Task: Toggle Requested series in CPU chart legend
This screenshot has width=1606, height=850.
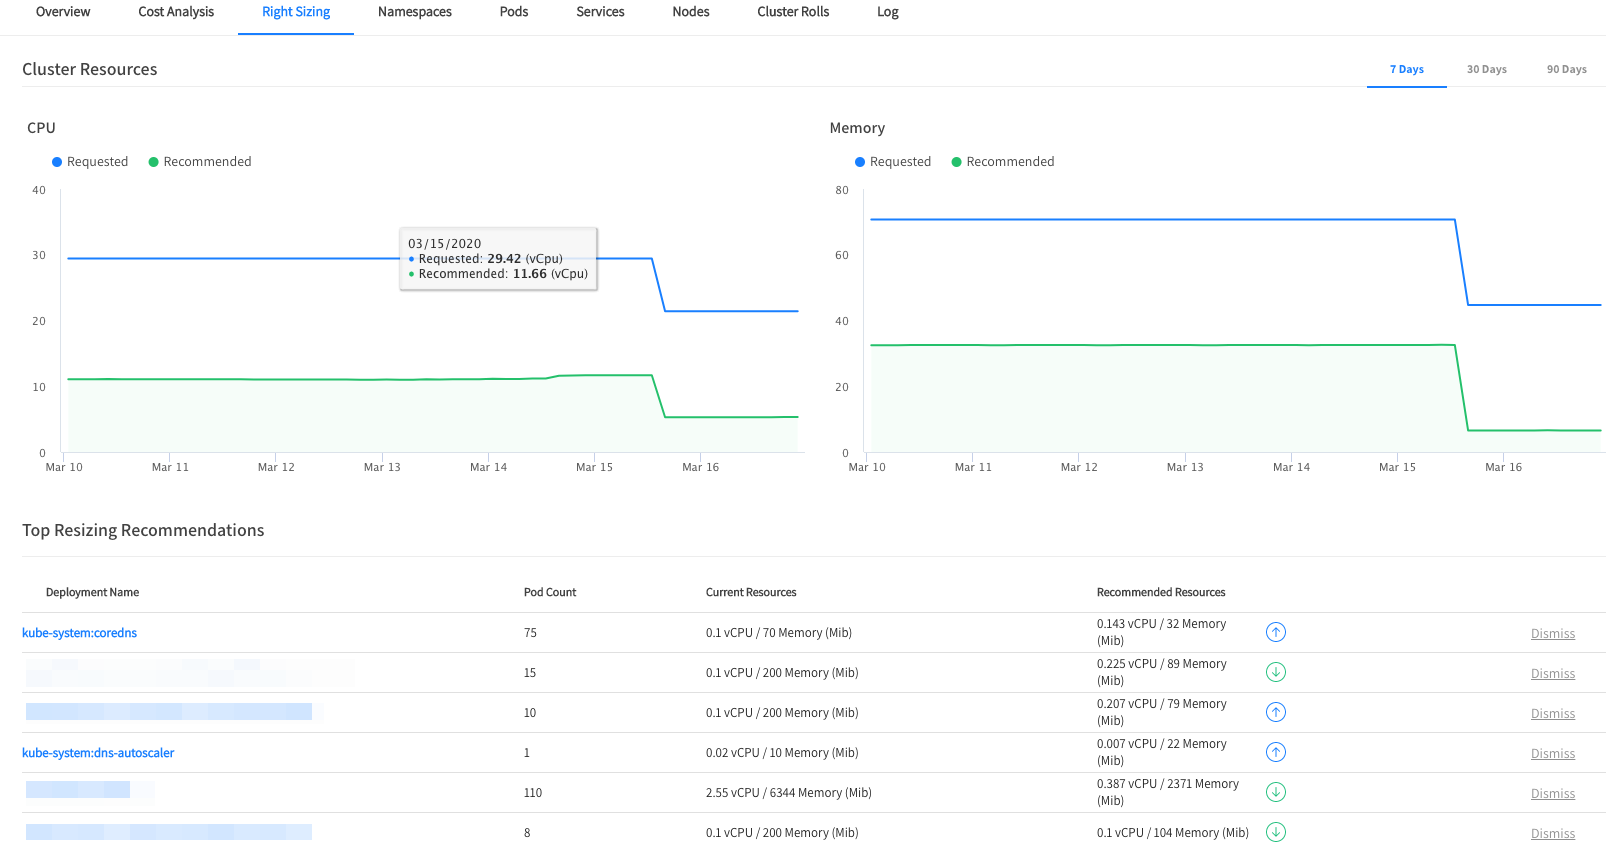Action: point(90,162)
